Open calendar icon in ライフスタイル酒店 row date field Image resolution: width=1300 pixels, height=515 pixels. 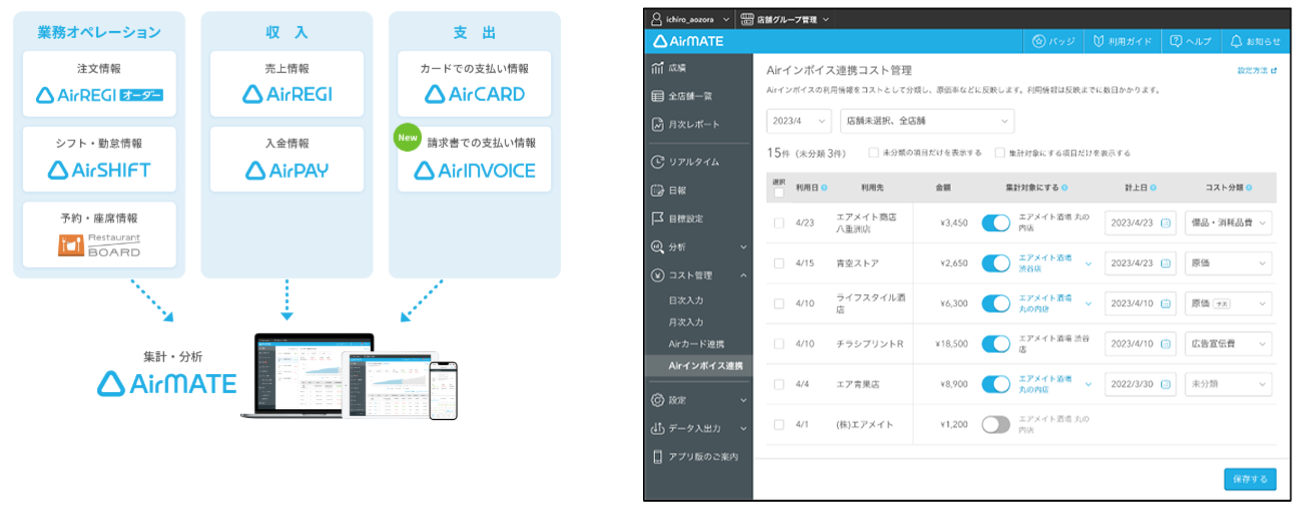pos(1166,303)
